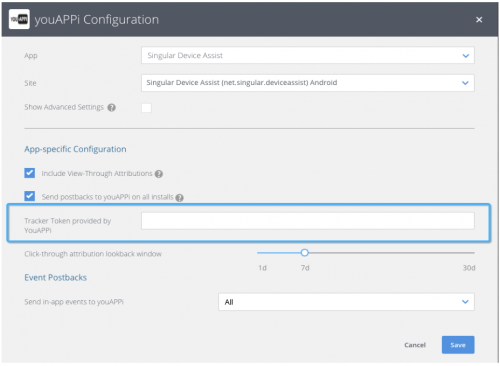Uncheck Send postbacks to youAPPi on all installs
Image resolution: width=500 pixels, height=366 pixels.
[x=30, y=196]
